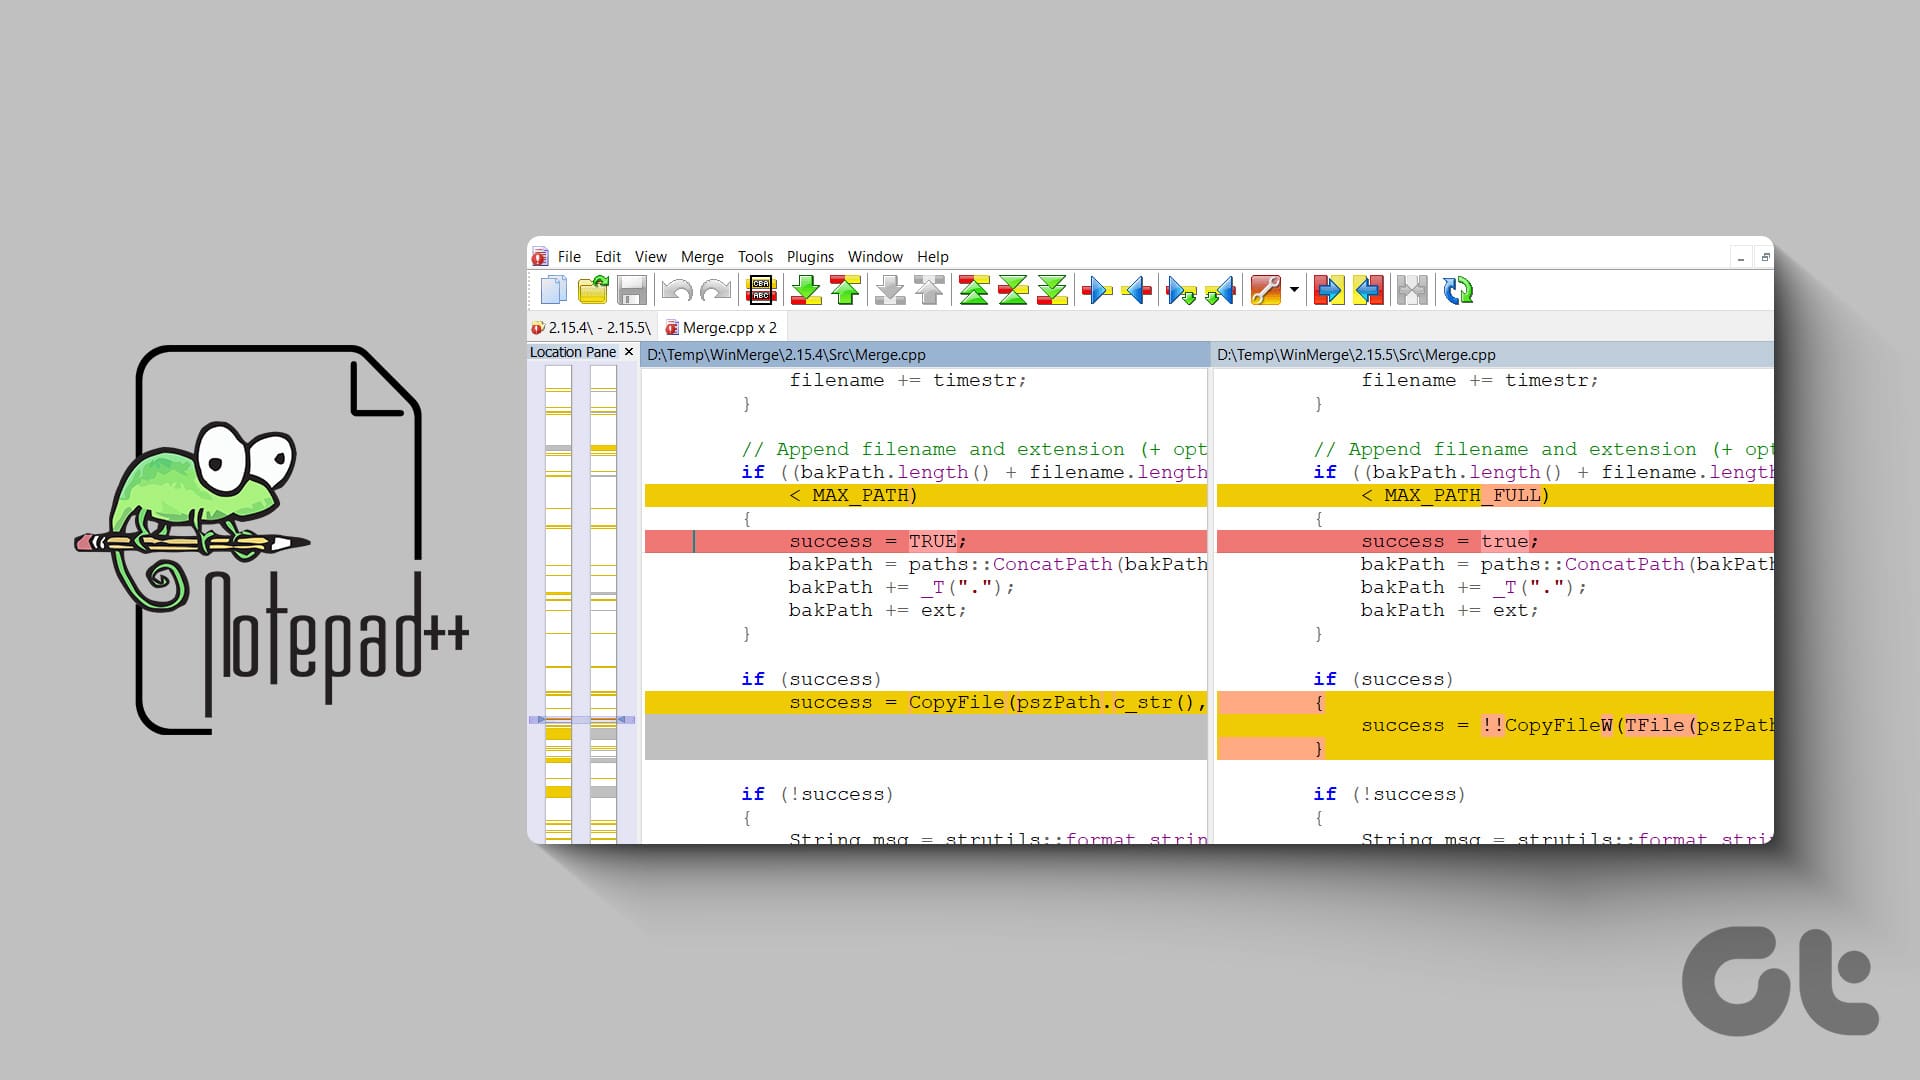The height and width of the screenshot is (1080, 1920).
Task: Close the Location Pane panel
Action: 629,352
